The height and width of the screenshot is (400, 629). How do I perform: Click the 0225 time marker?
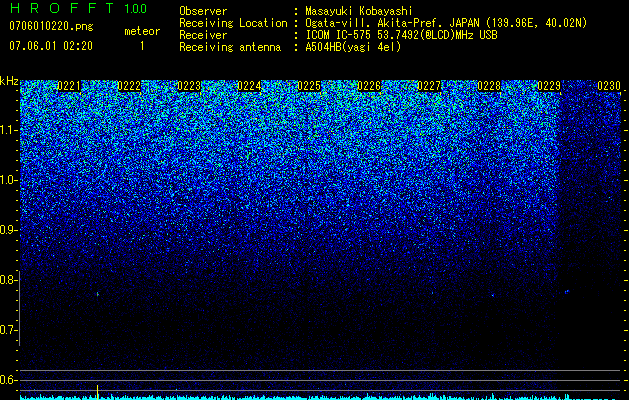click(309, 86)
